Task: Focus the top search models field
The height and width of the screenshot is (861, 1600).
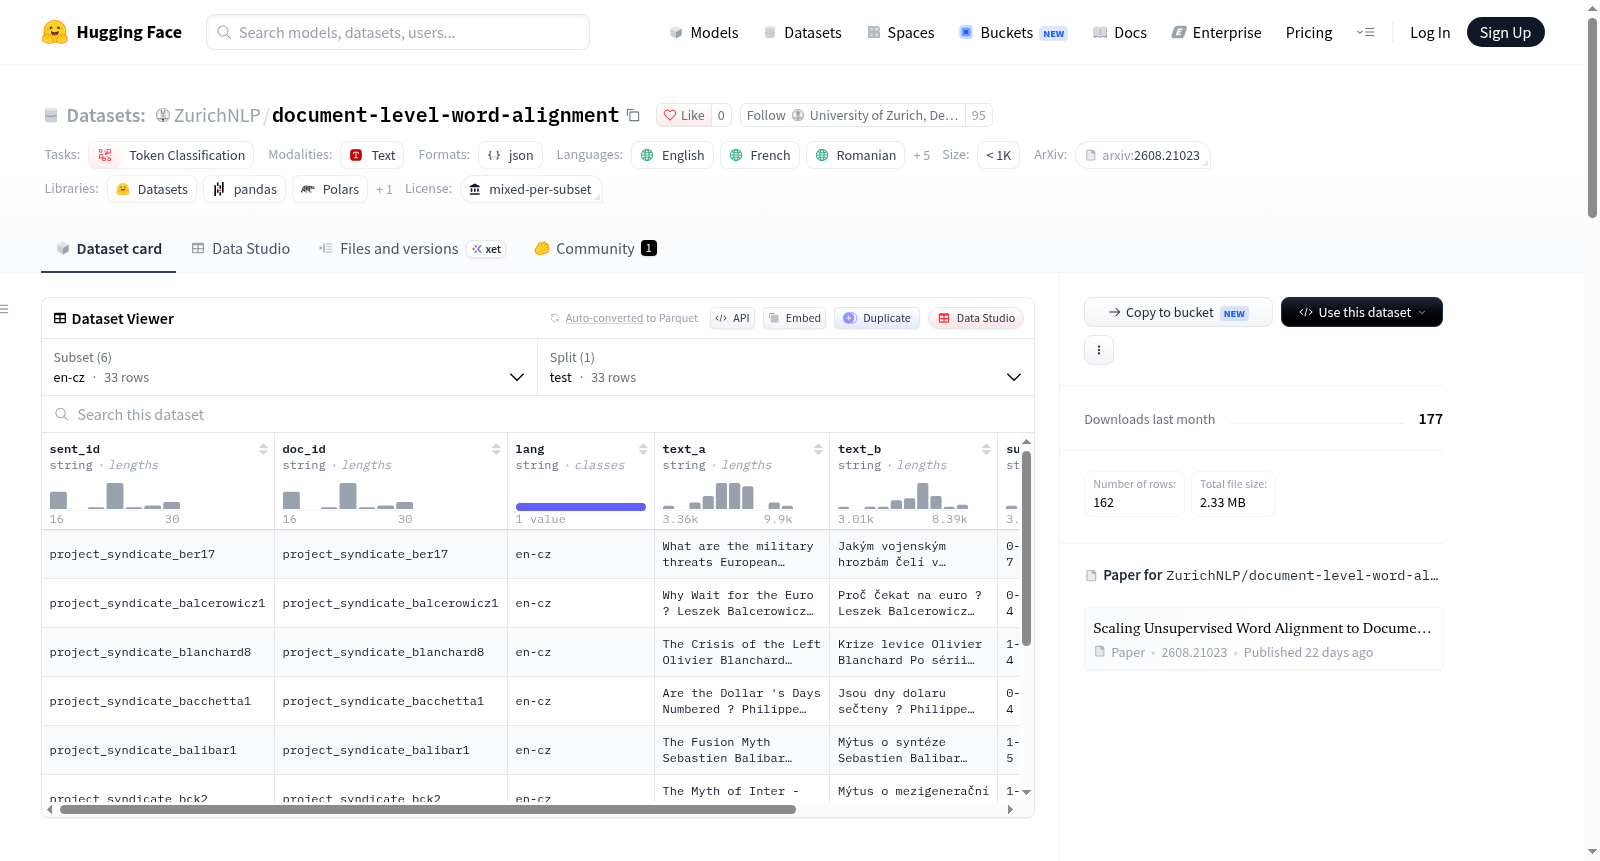Action: point(398,32)
